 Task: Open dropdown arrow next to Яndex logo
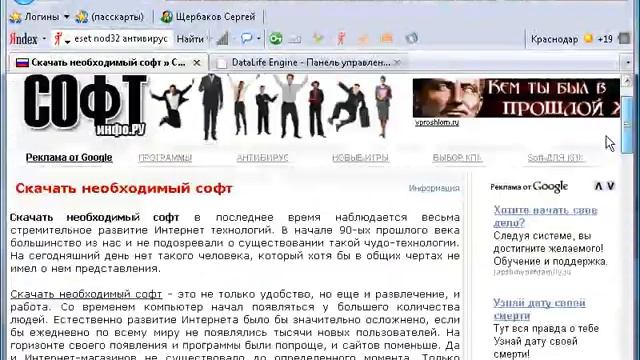[x=44, y=39]
